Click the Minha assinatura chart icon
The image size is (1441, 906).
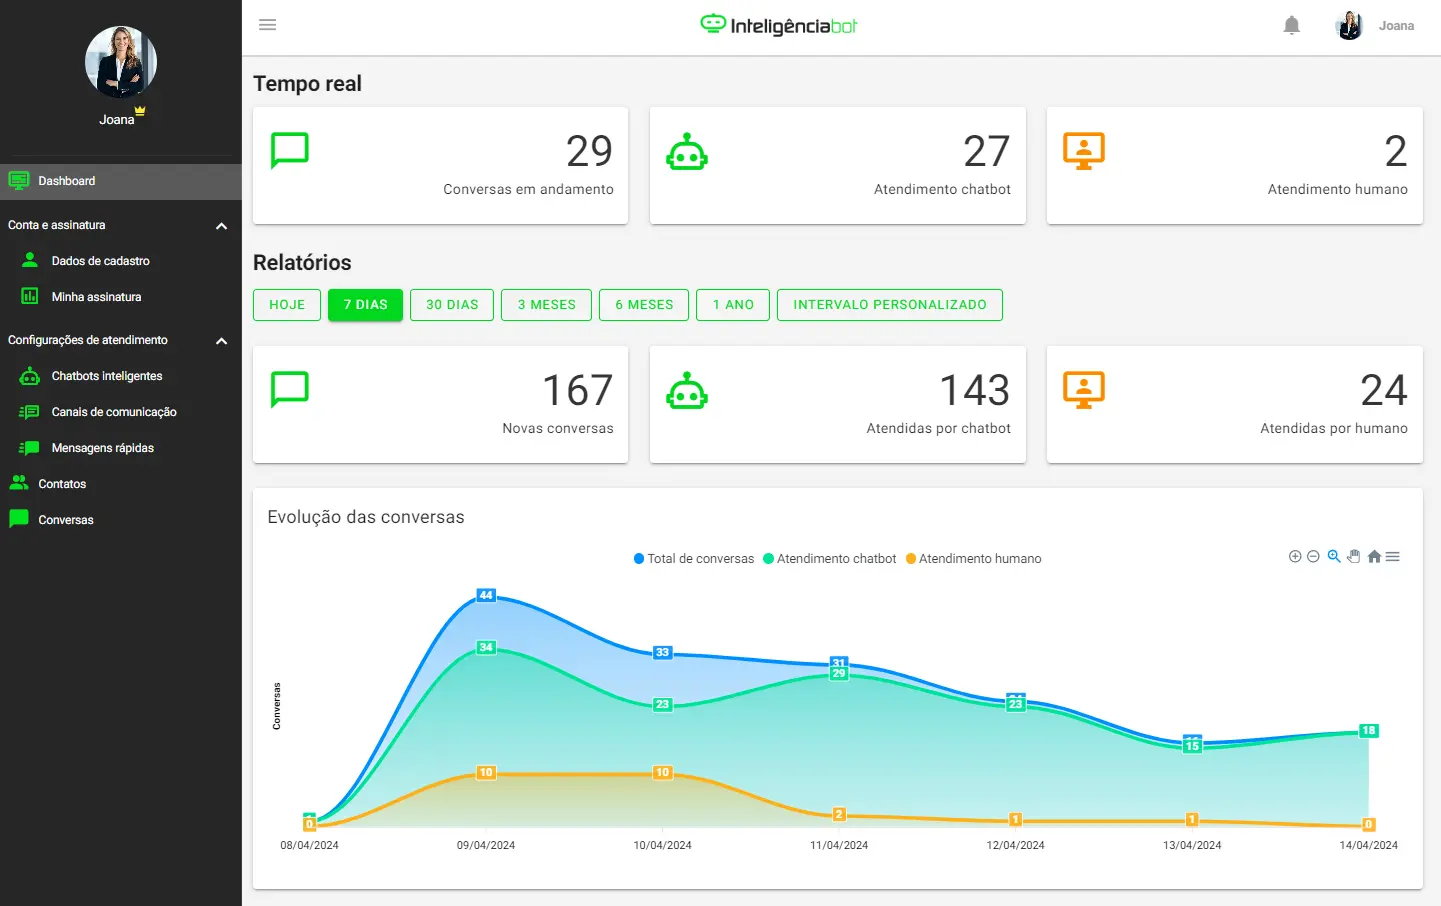30,296
